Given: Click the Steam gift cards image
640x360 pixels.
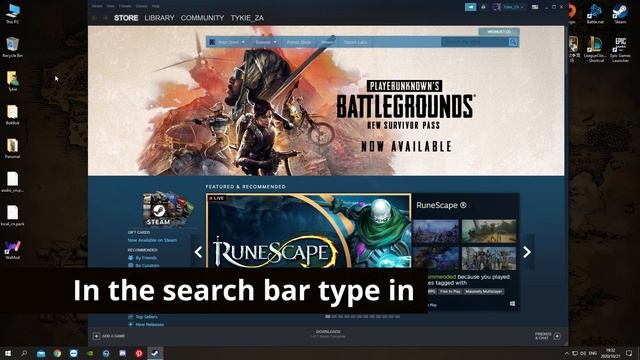Looking at the screenshot, I should coord(168,209).
